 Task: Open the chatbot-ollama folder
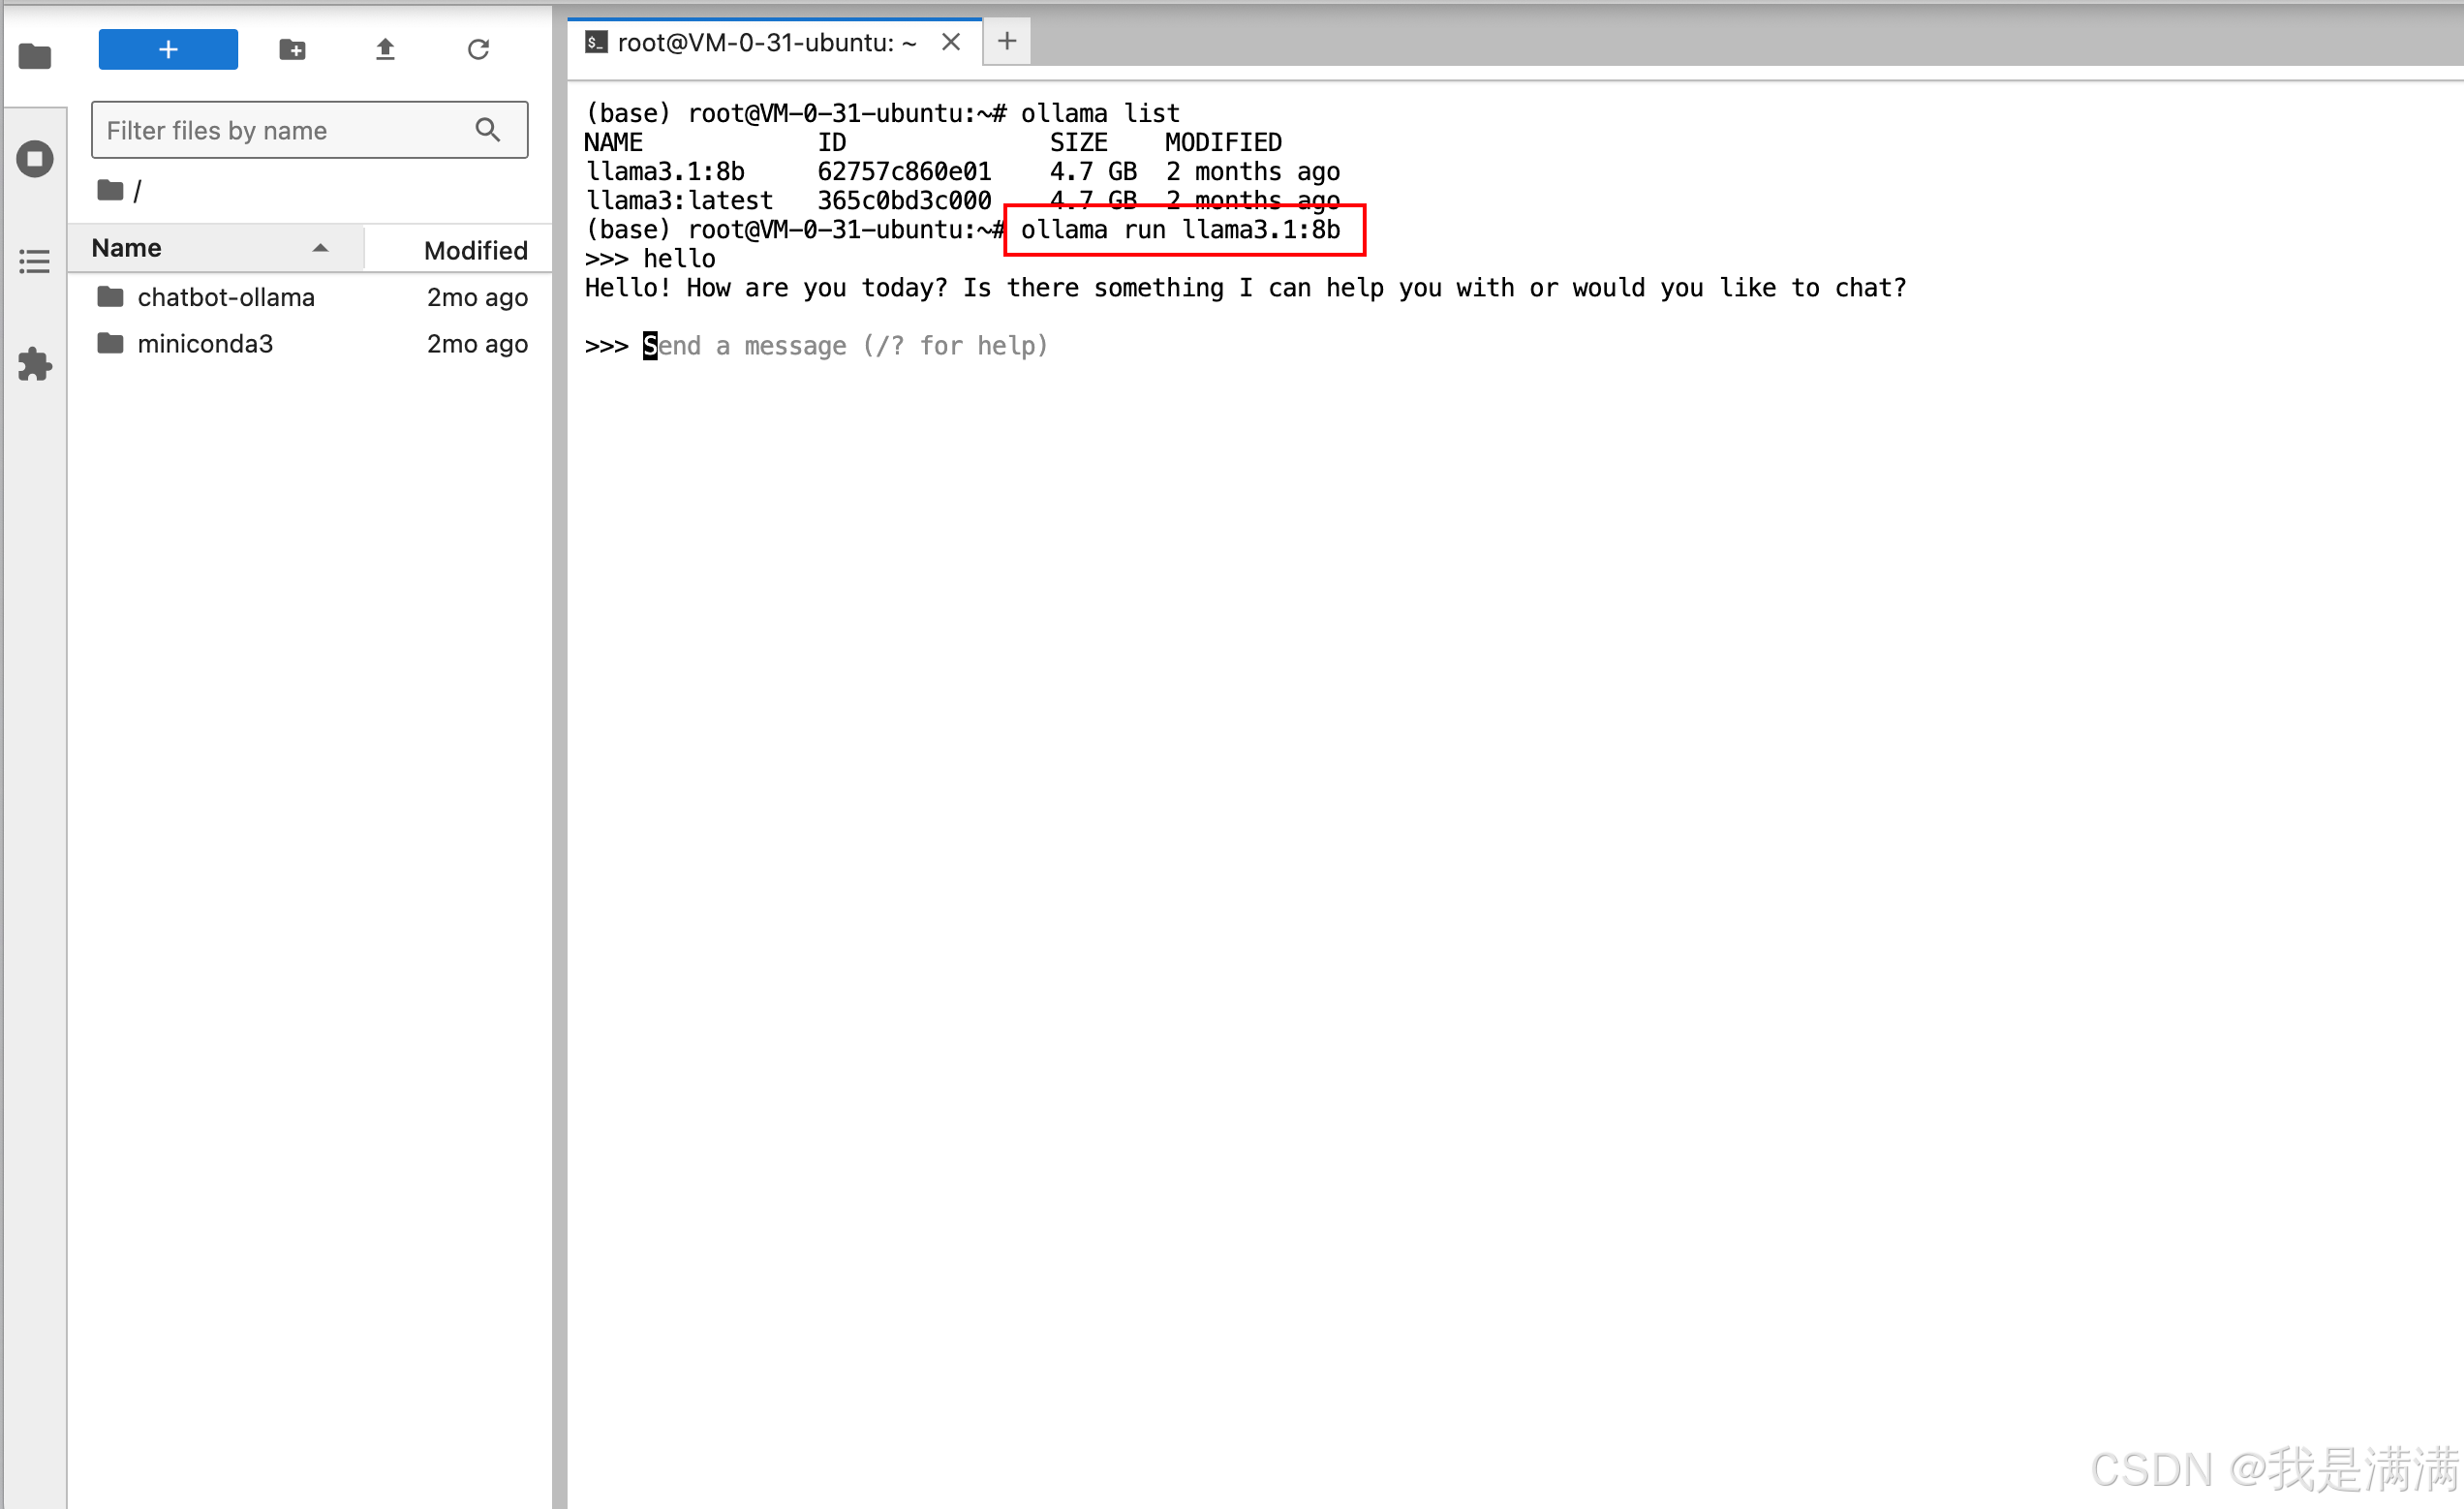pos(226,297)
